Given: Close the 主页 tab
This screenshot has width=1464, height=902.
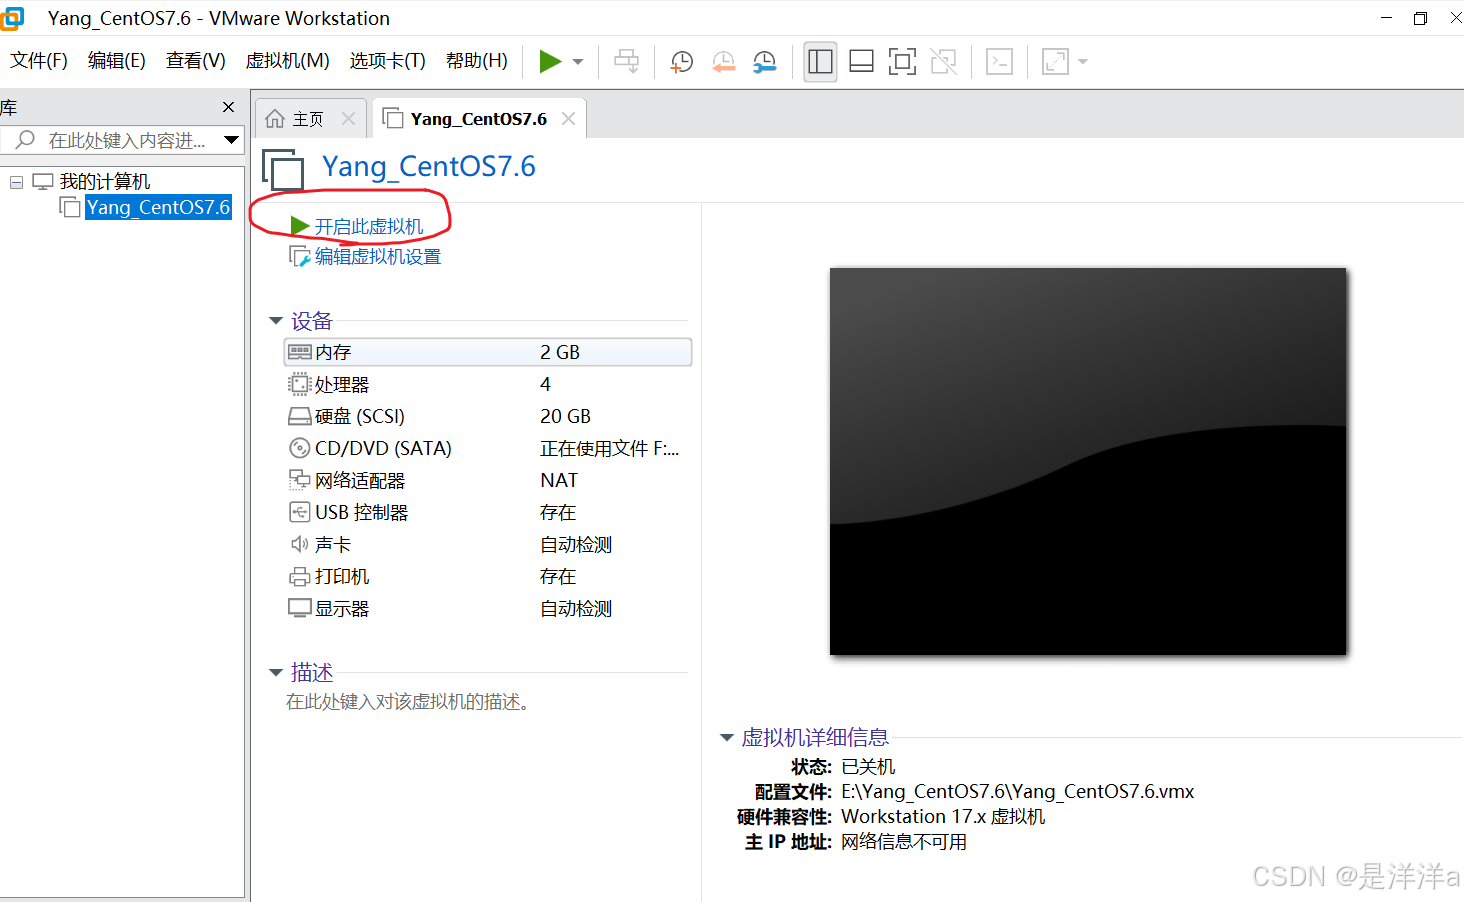Looking at the screenshot, I should (x=348, y=119).
